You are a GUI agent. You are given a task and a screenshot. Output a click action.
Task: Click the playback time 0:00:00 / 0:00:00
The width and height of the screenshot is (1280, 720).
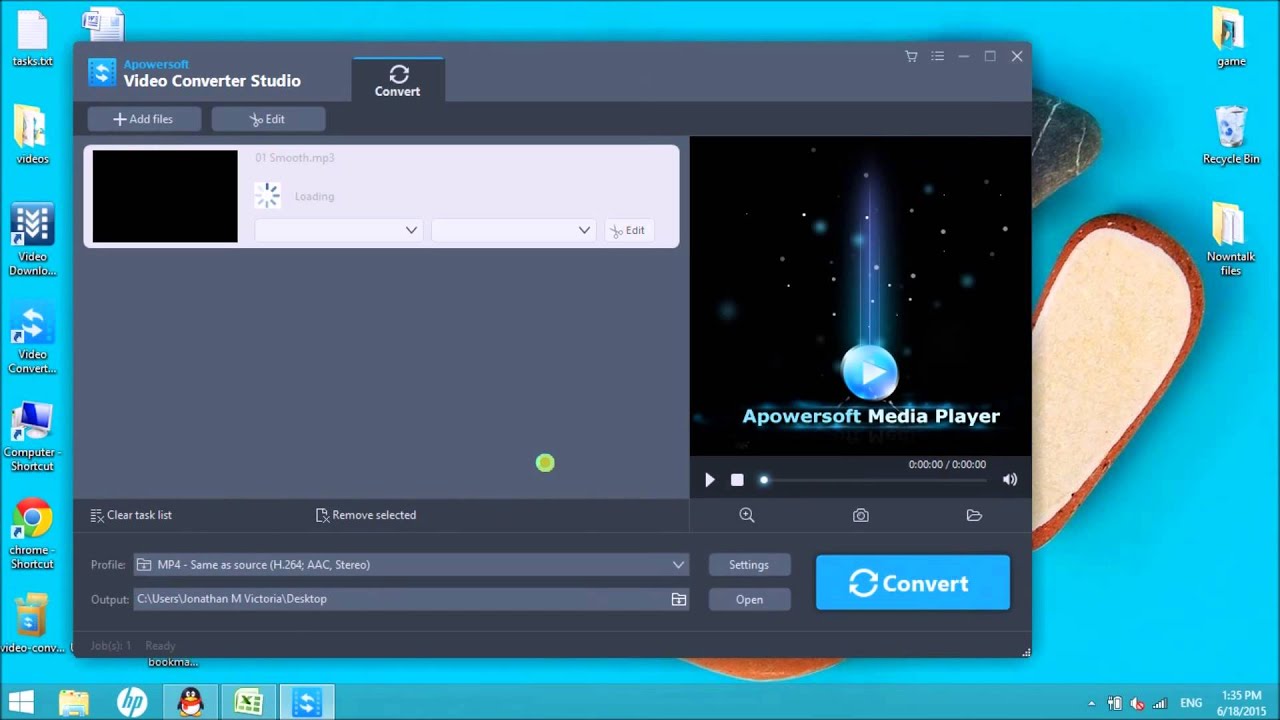pos(947,465)
